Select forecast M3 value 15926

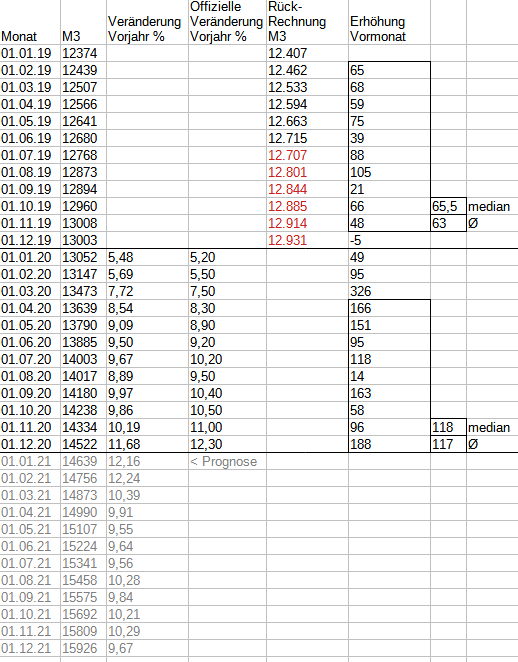tap(83, 648)
